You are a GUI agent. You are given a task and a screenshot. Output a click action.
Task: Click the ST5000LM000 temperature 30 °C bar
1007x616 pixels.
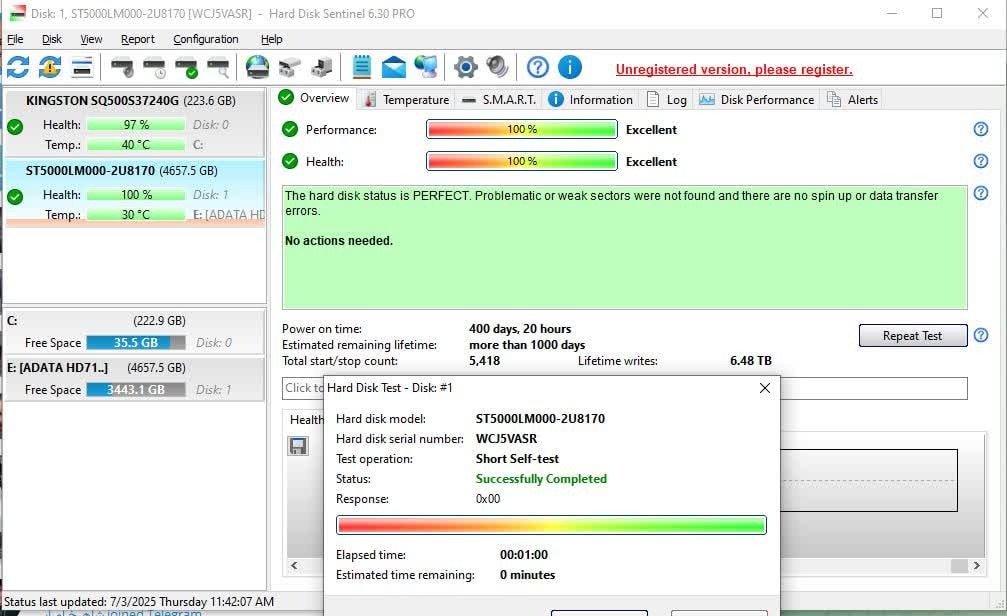pos(136,215)
